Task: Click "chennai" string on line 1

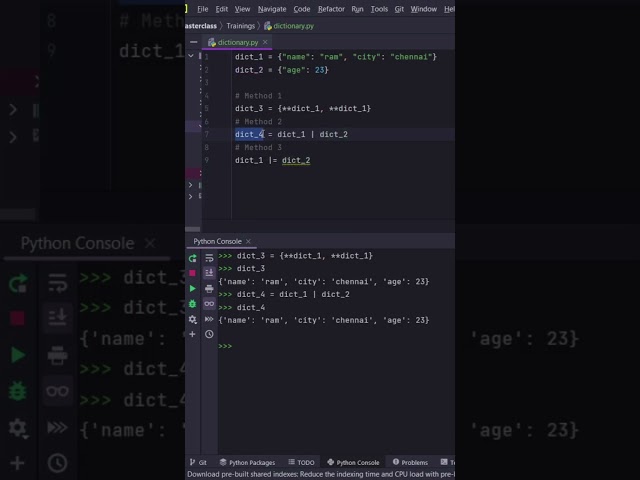Action: coord(411,57)
